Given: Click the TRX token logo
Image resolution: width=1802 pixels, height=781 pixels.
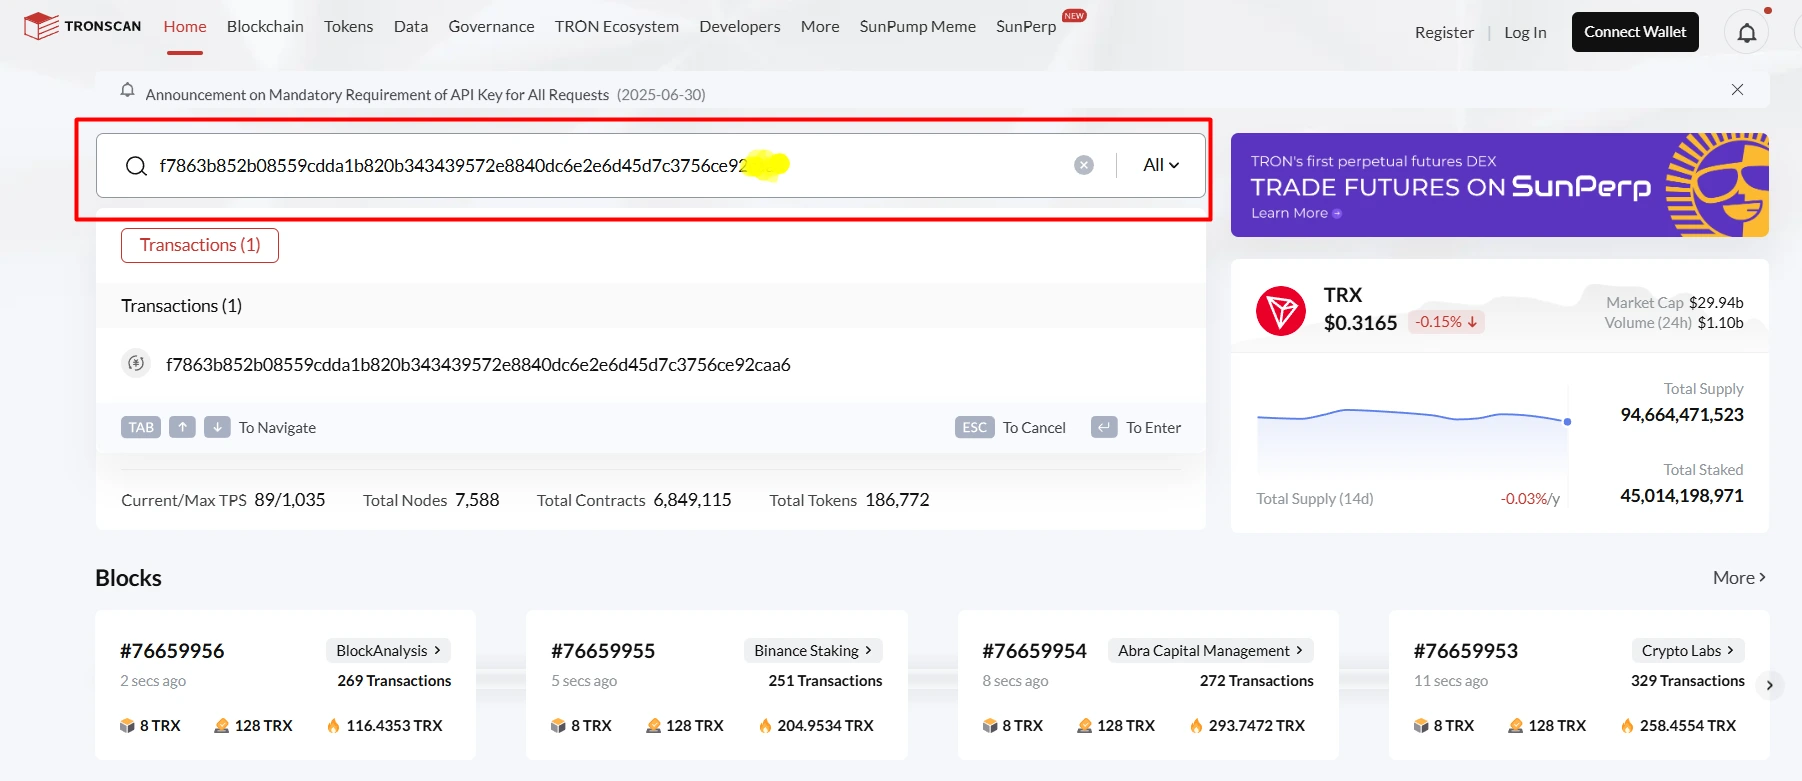Looking at the screenshot, I should (x=1280, y=311).
